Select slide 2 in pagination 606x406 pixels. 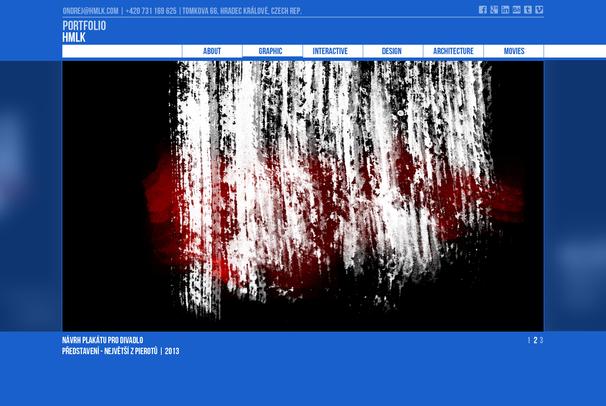pyautogui.click(x=535, y=341)
